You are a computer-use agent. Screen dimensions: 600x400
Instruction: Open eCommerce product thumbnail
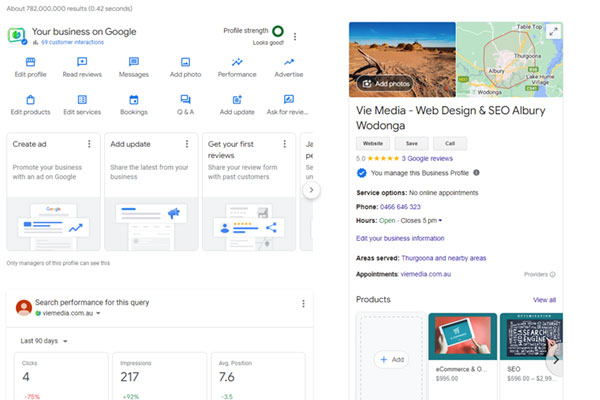point(463,336)
